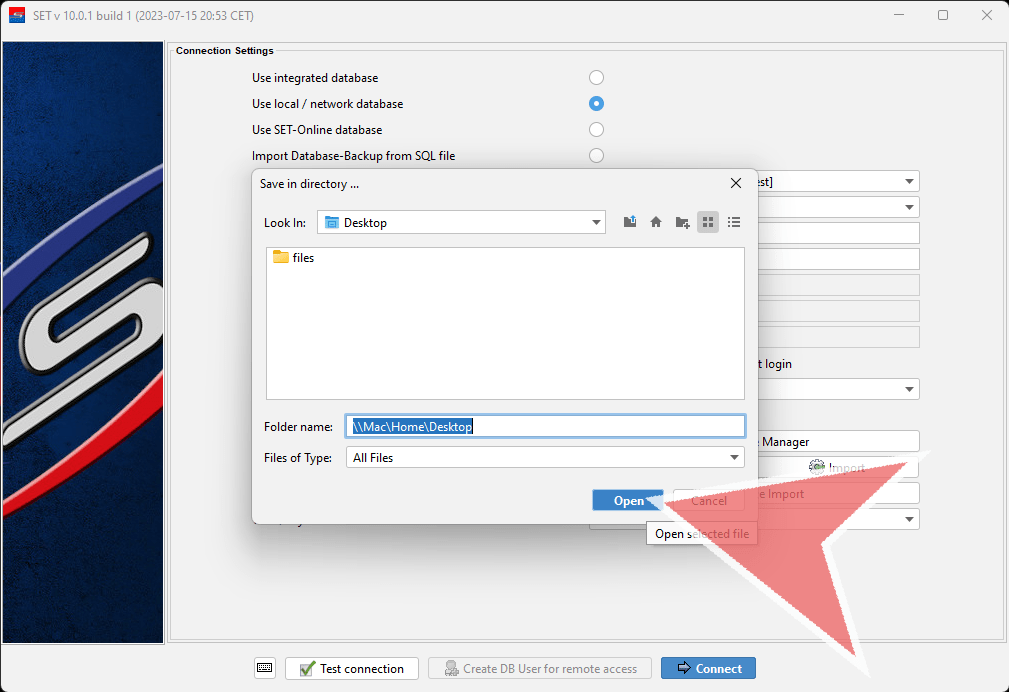Image resolution: width=1009 pixels, height=692 pixels.
Task: Expand the Look In Desktop dropdown
Action: pyautogui.click(x=596, y=222)
